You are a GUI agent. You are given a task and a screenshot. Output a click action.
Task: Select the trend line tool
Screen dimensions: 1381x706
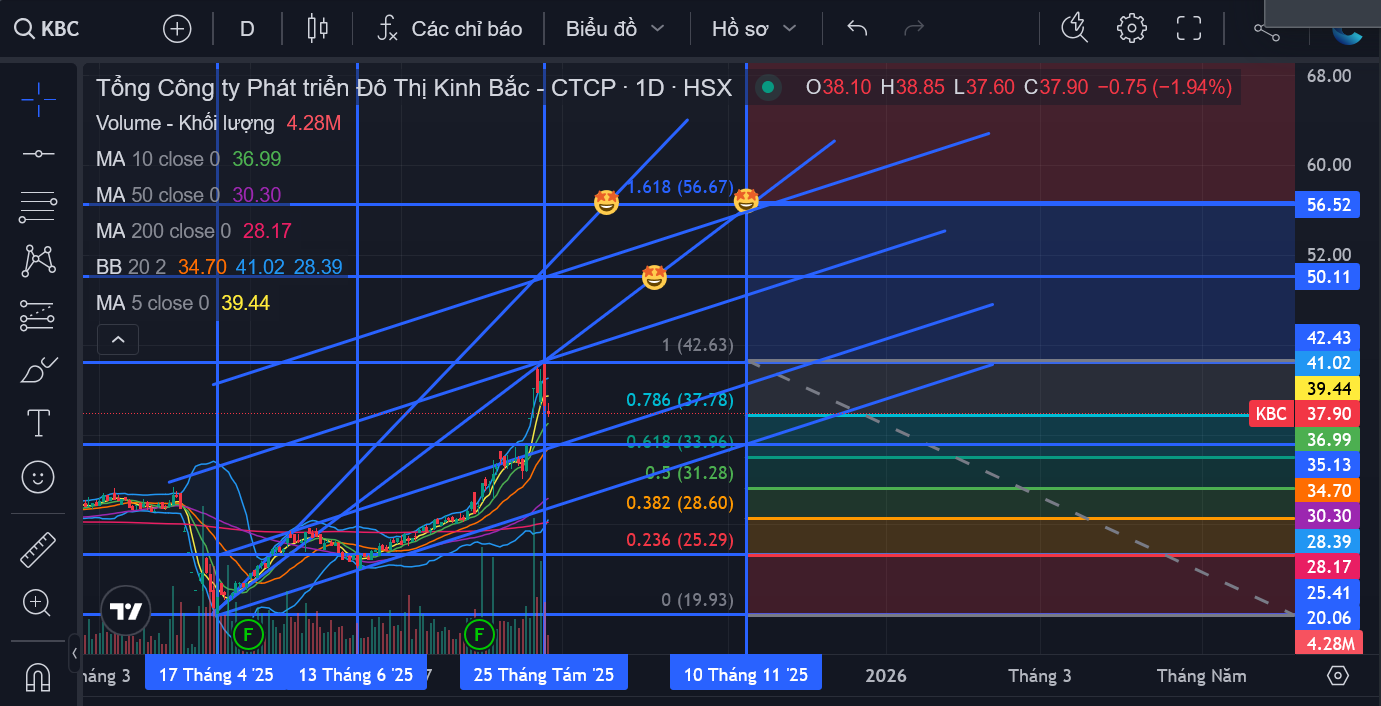coord(38,153)
